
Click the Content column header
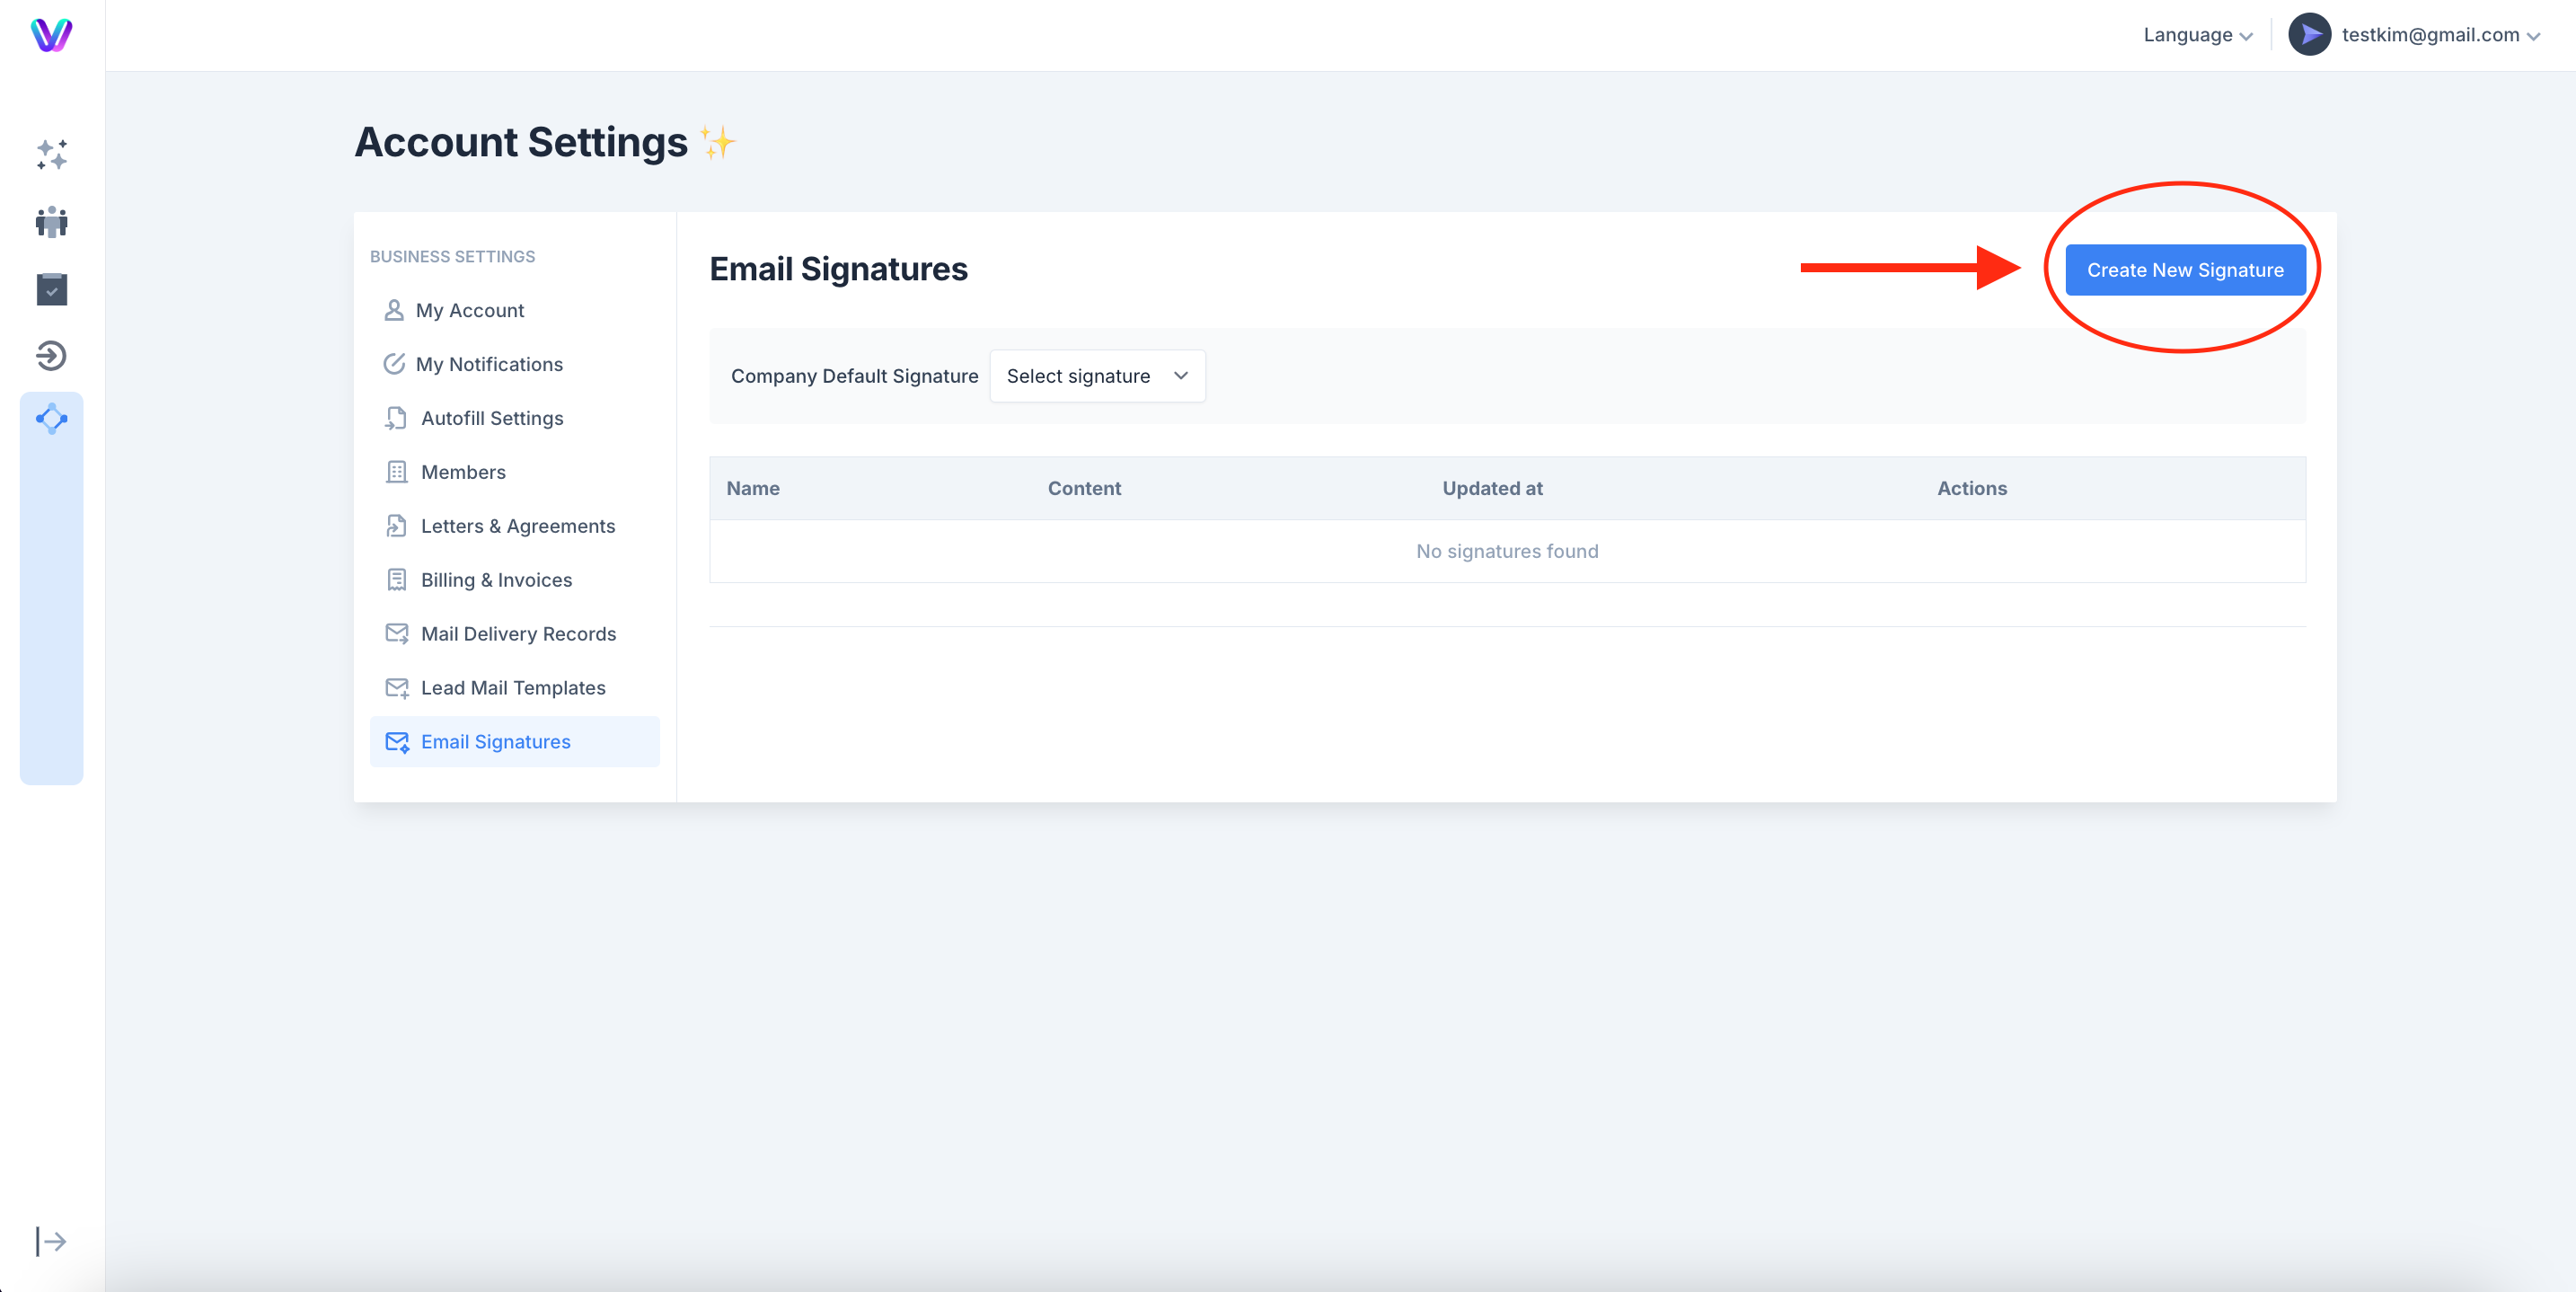[x=1084, y=488]
